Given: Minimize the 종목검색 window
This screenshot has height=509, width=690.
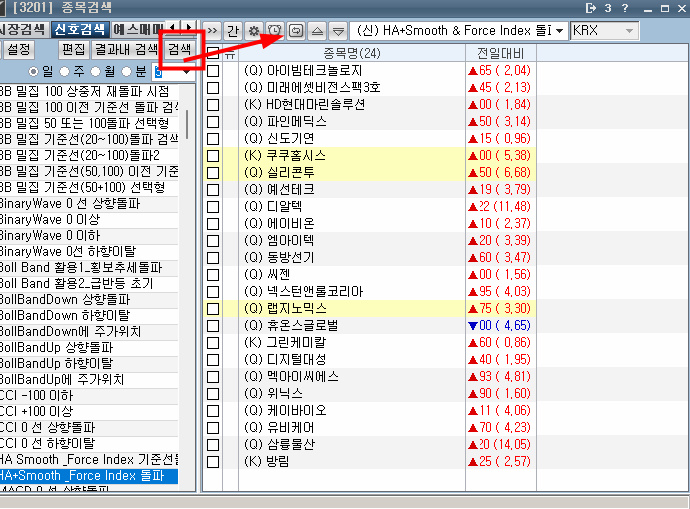Looking at the screenshot, I should 647,8.
